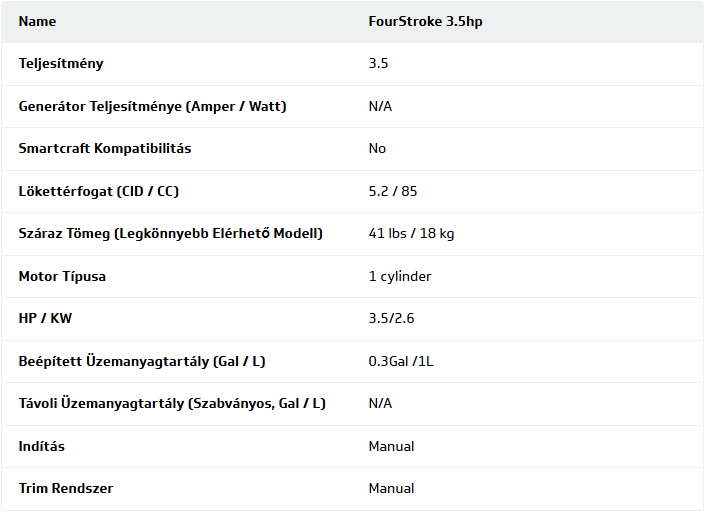Click the "Smartcraft Kompatibilitás" label
Viewport: 708px width, 514px height.
pyautogui.click(x=105, y=148)
